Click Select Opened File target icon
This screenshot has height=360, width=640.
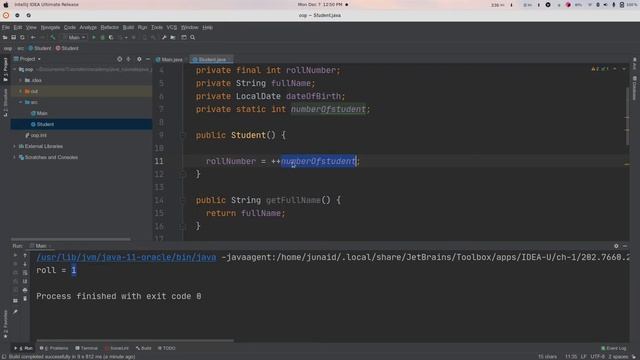point(119,59)
